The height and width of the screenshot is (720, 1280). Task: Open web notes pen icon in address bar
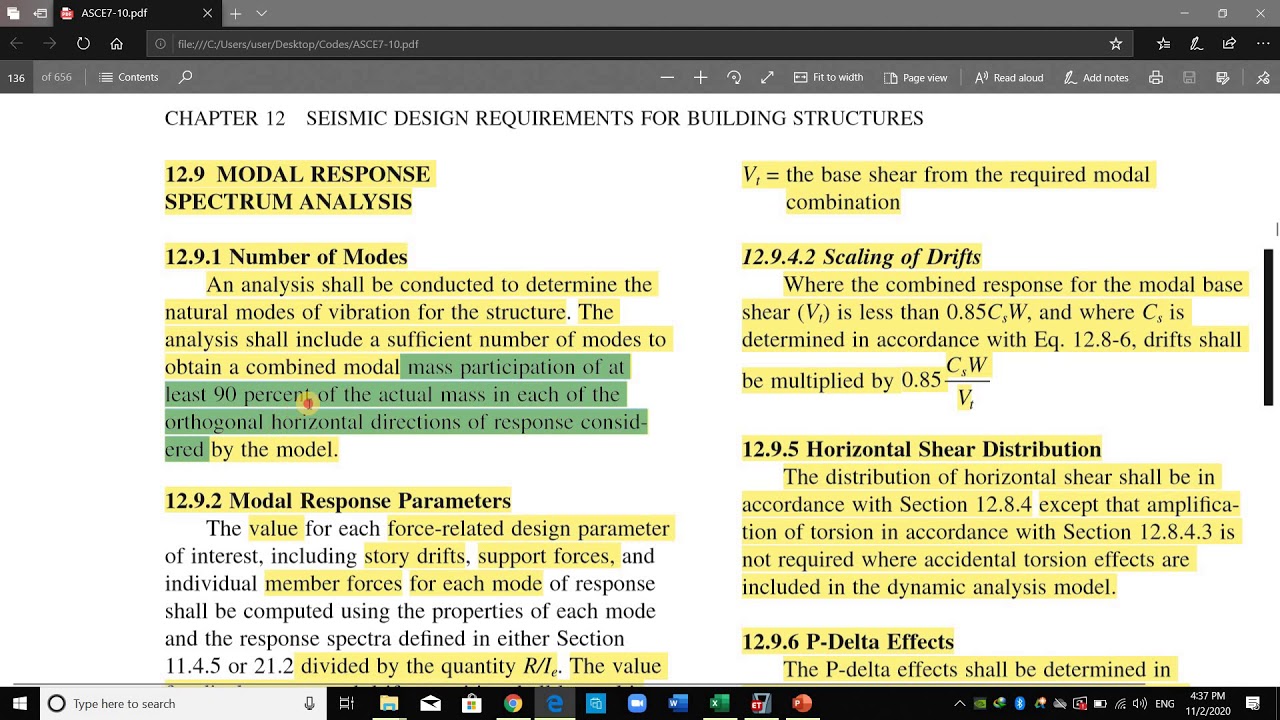coord(1196,44)
